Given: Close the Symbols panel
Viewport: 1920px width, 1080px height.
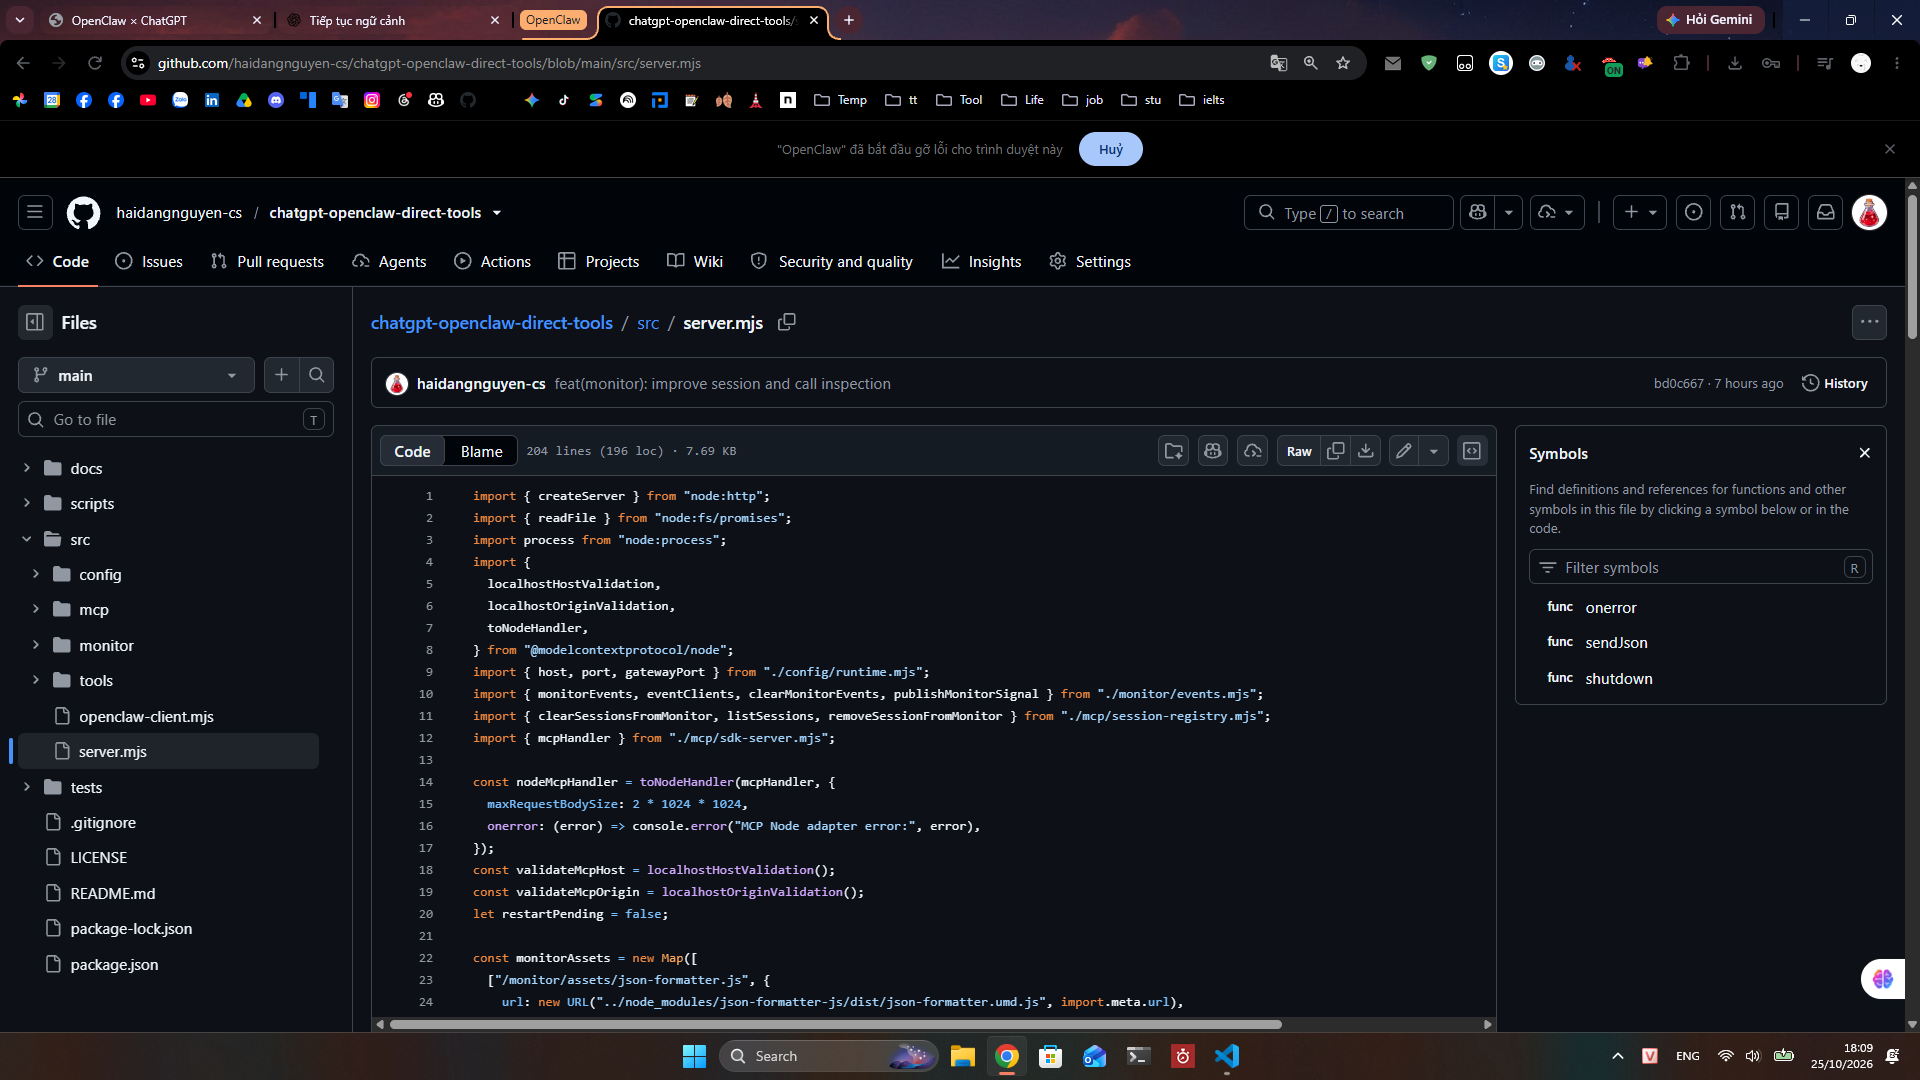Looking at the screenshot, I should pyautogui.click(x=1865, y=453).
